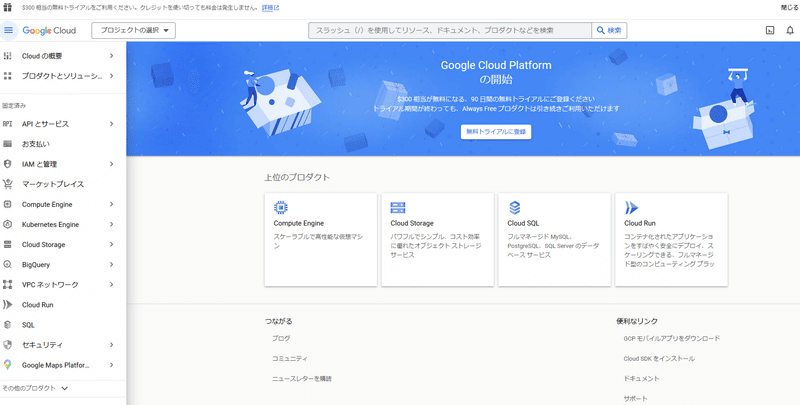Open the Cloud SQL product card
The image size is (800, 405).
click(555, 239)
